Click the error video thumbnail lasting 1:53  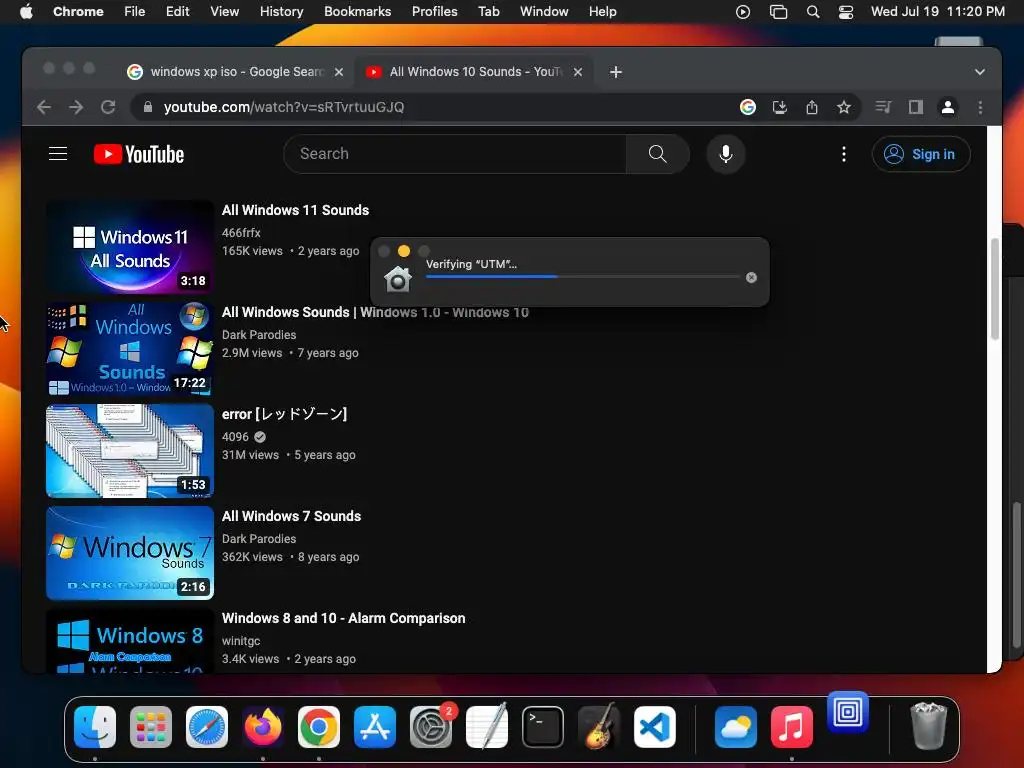[130, 451]
